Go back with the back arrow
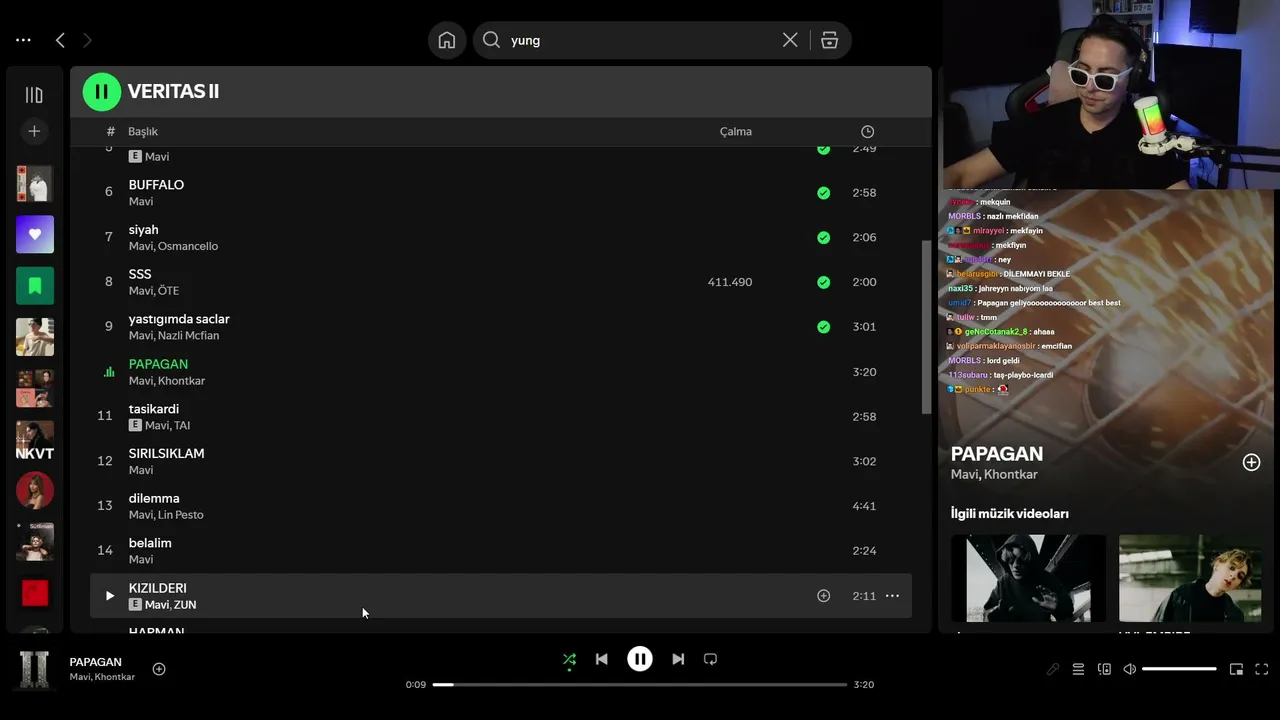Screen dimensions: 1280x720 pyautogui.click(x=60, y=40)
